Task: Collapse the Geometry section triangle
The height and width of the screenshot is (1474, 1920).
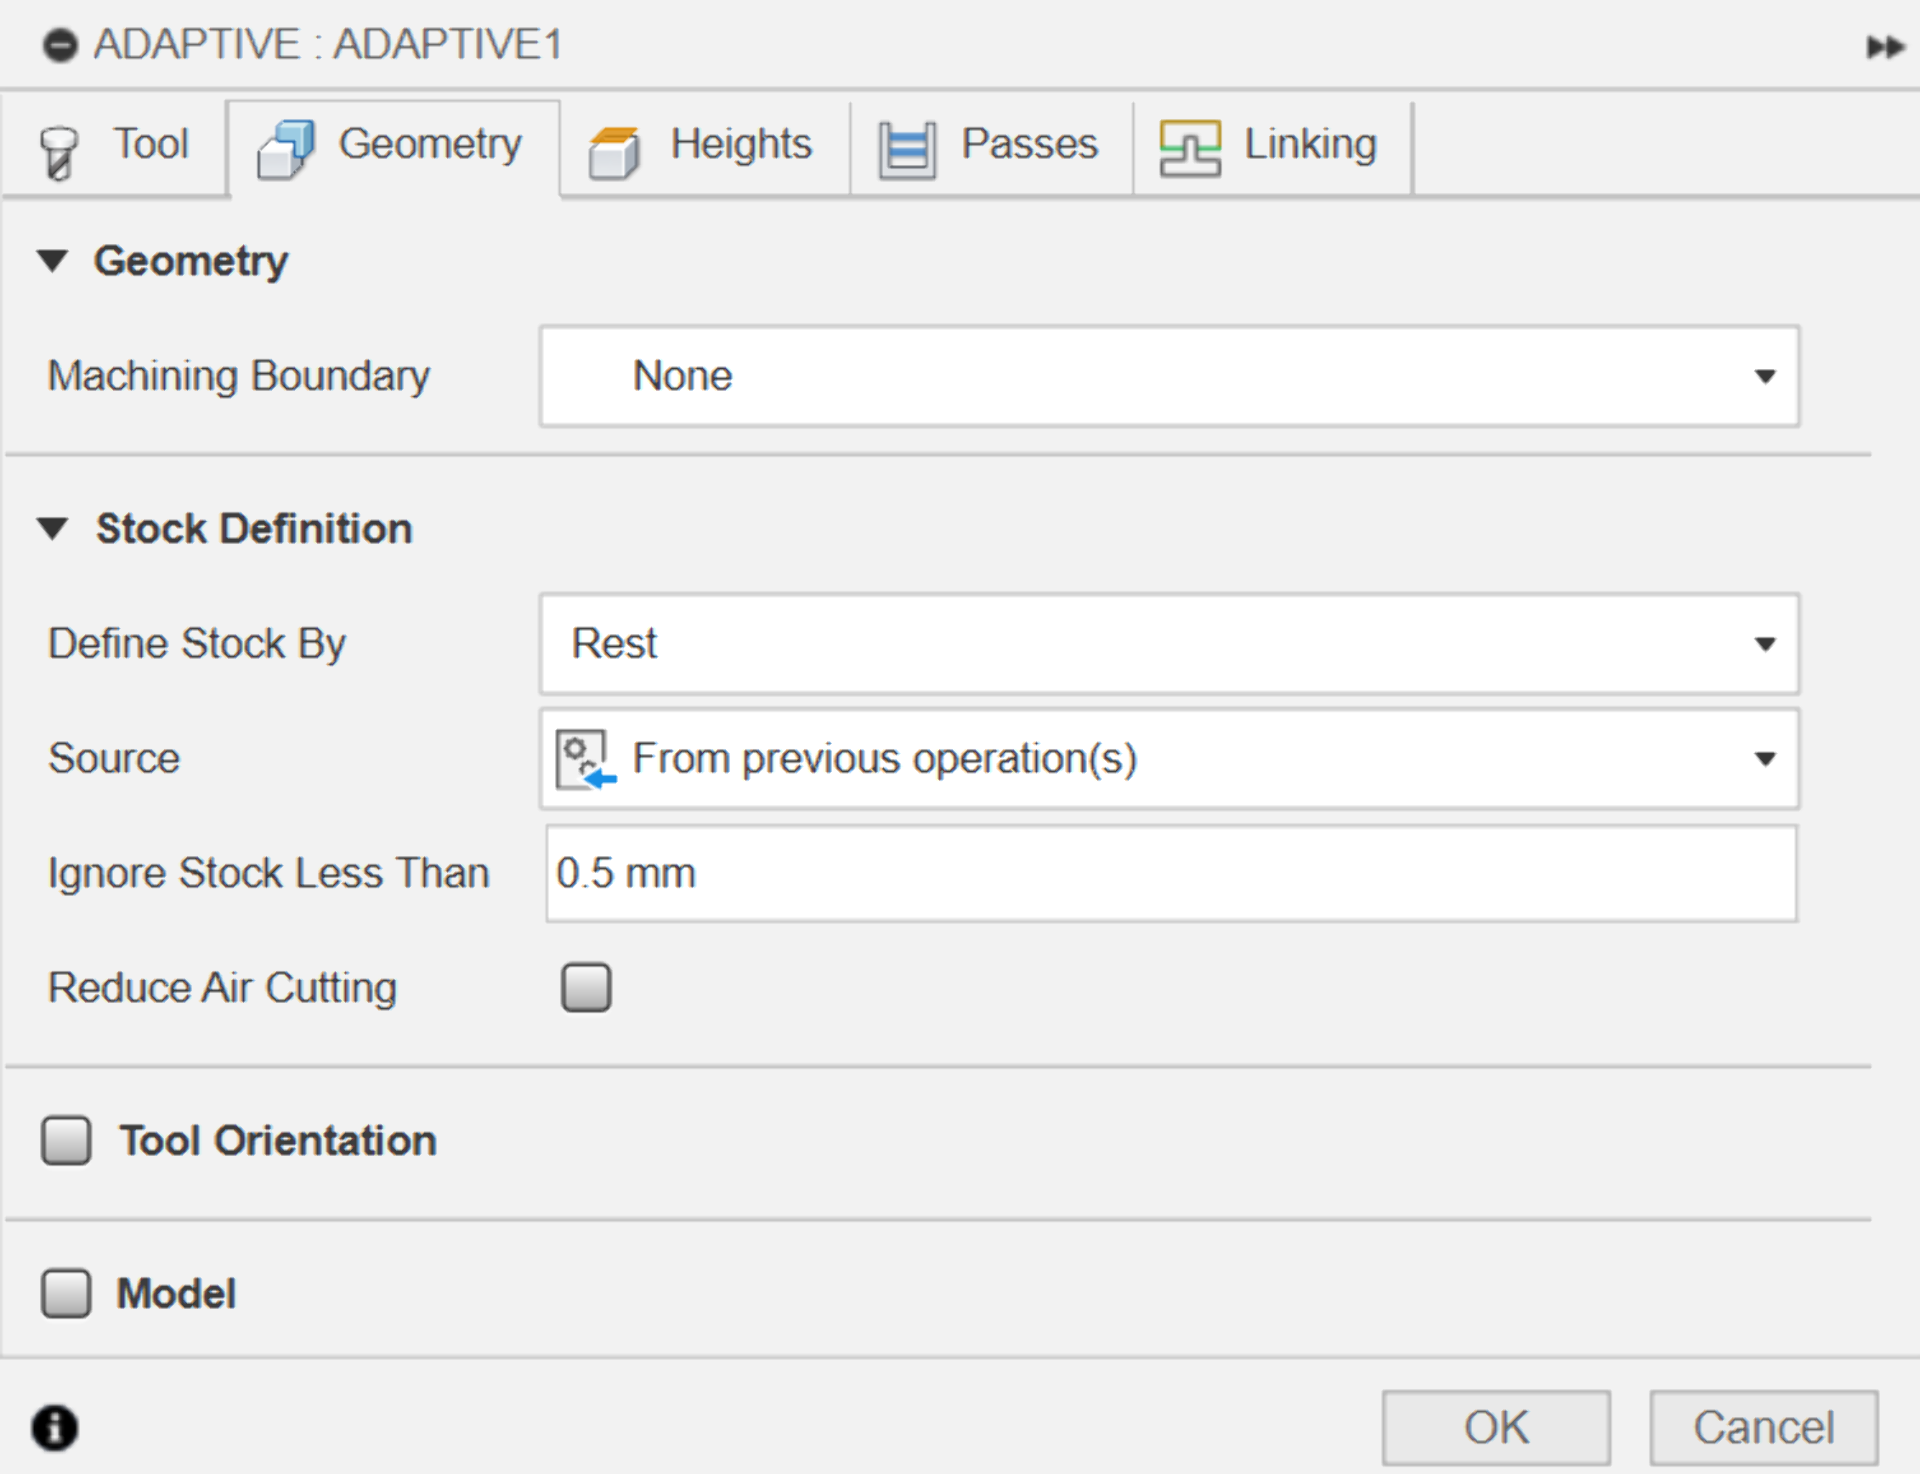Action: [52, 261]
